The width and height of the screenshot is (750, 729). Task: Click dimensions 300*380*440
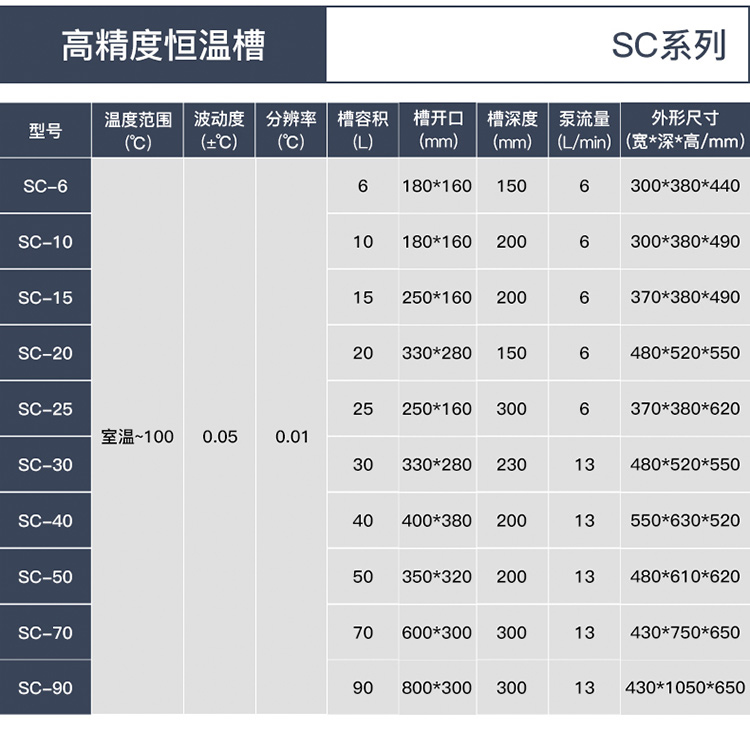[x=685, y=186]
